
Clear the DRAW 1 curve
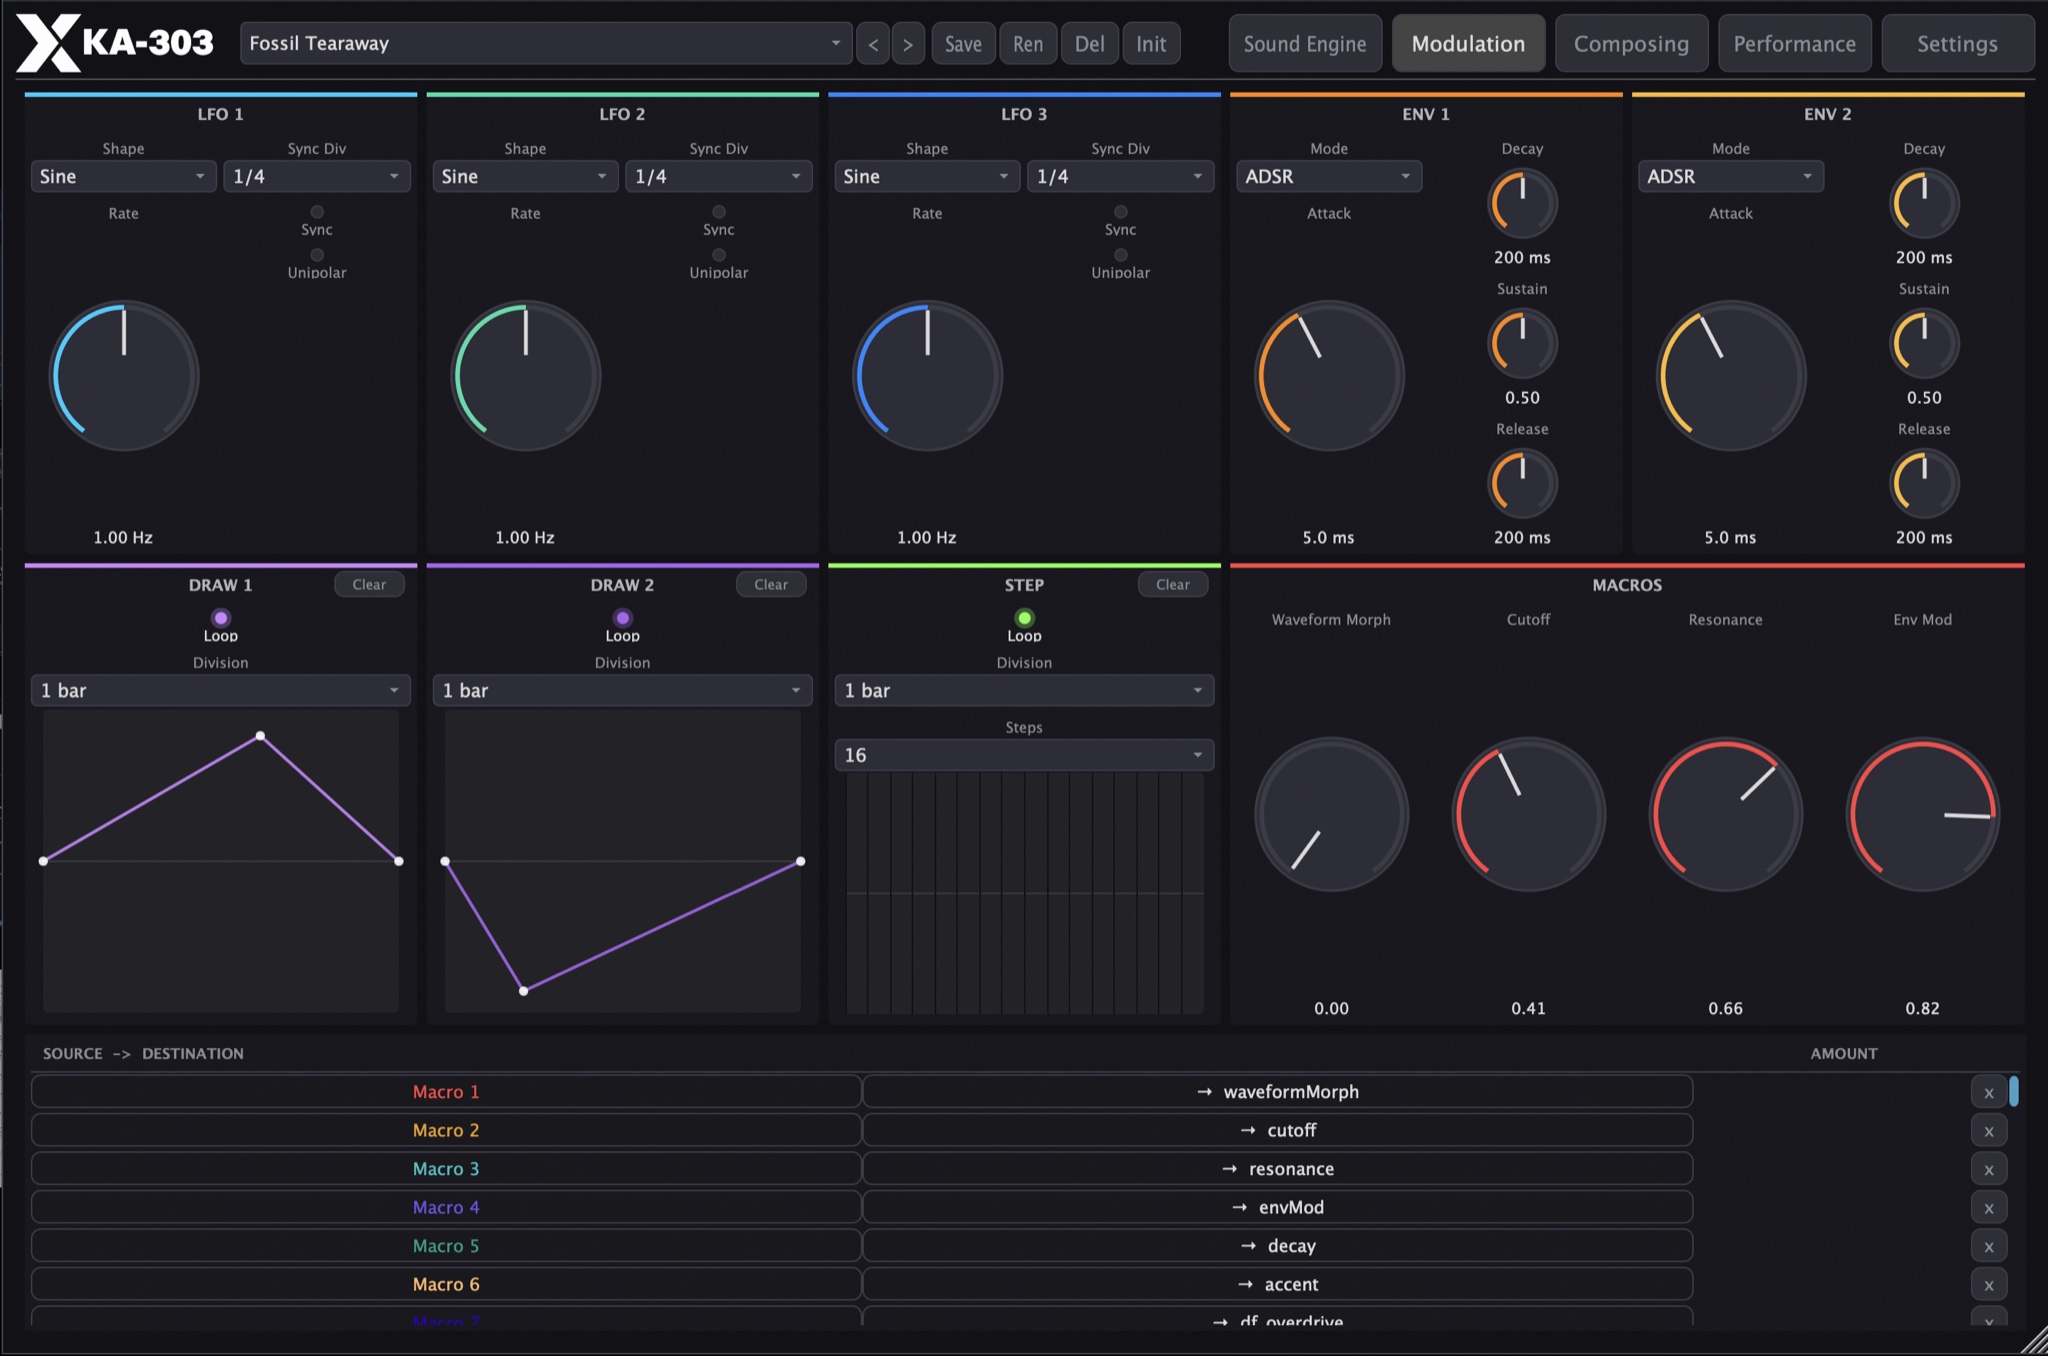[x=369, y=584]
